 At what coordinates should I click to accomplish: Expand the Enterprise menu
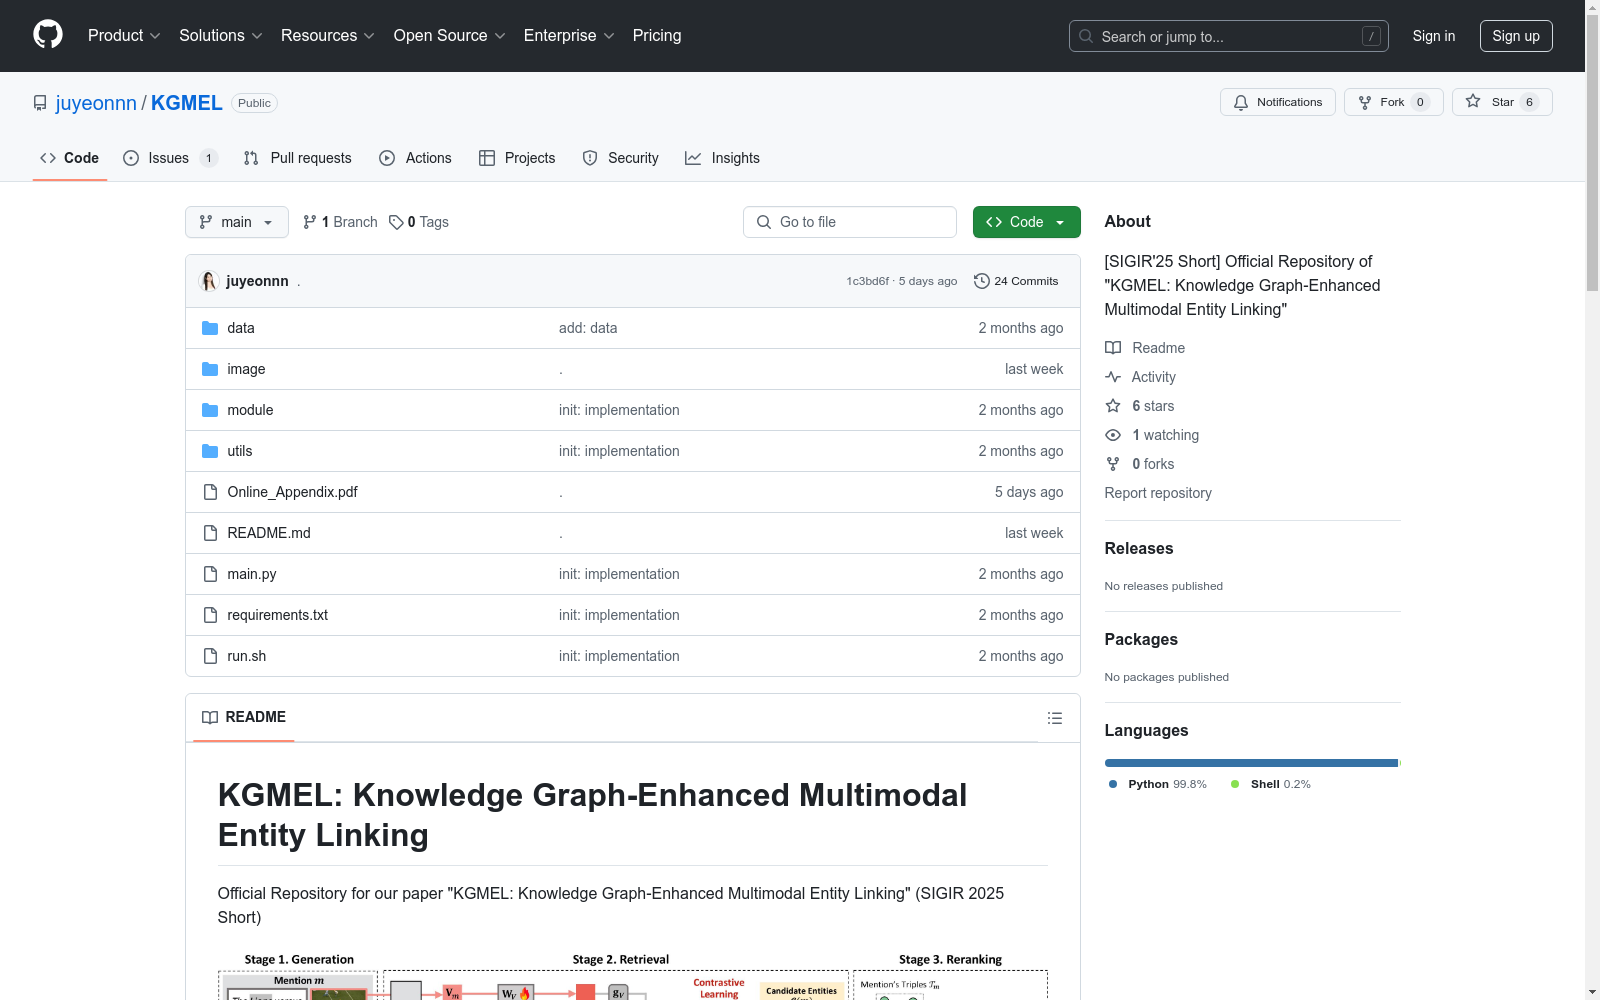(x=569, y=35)
